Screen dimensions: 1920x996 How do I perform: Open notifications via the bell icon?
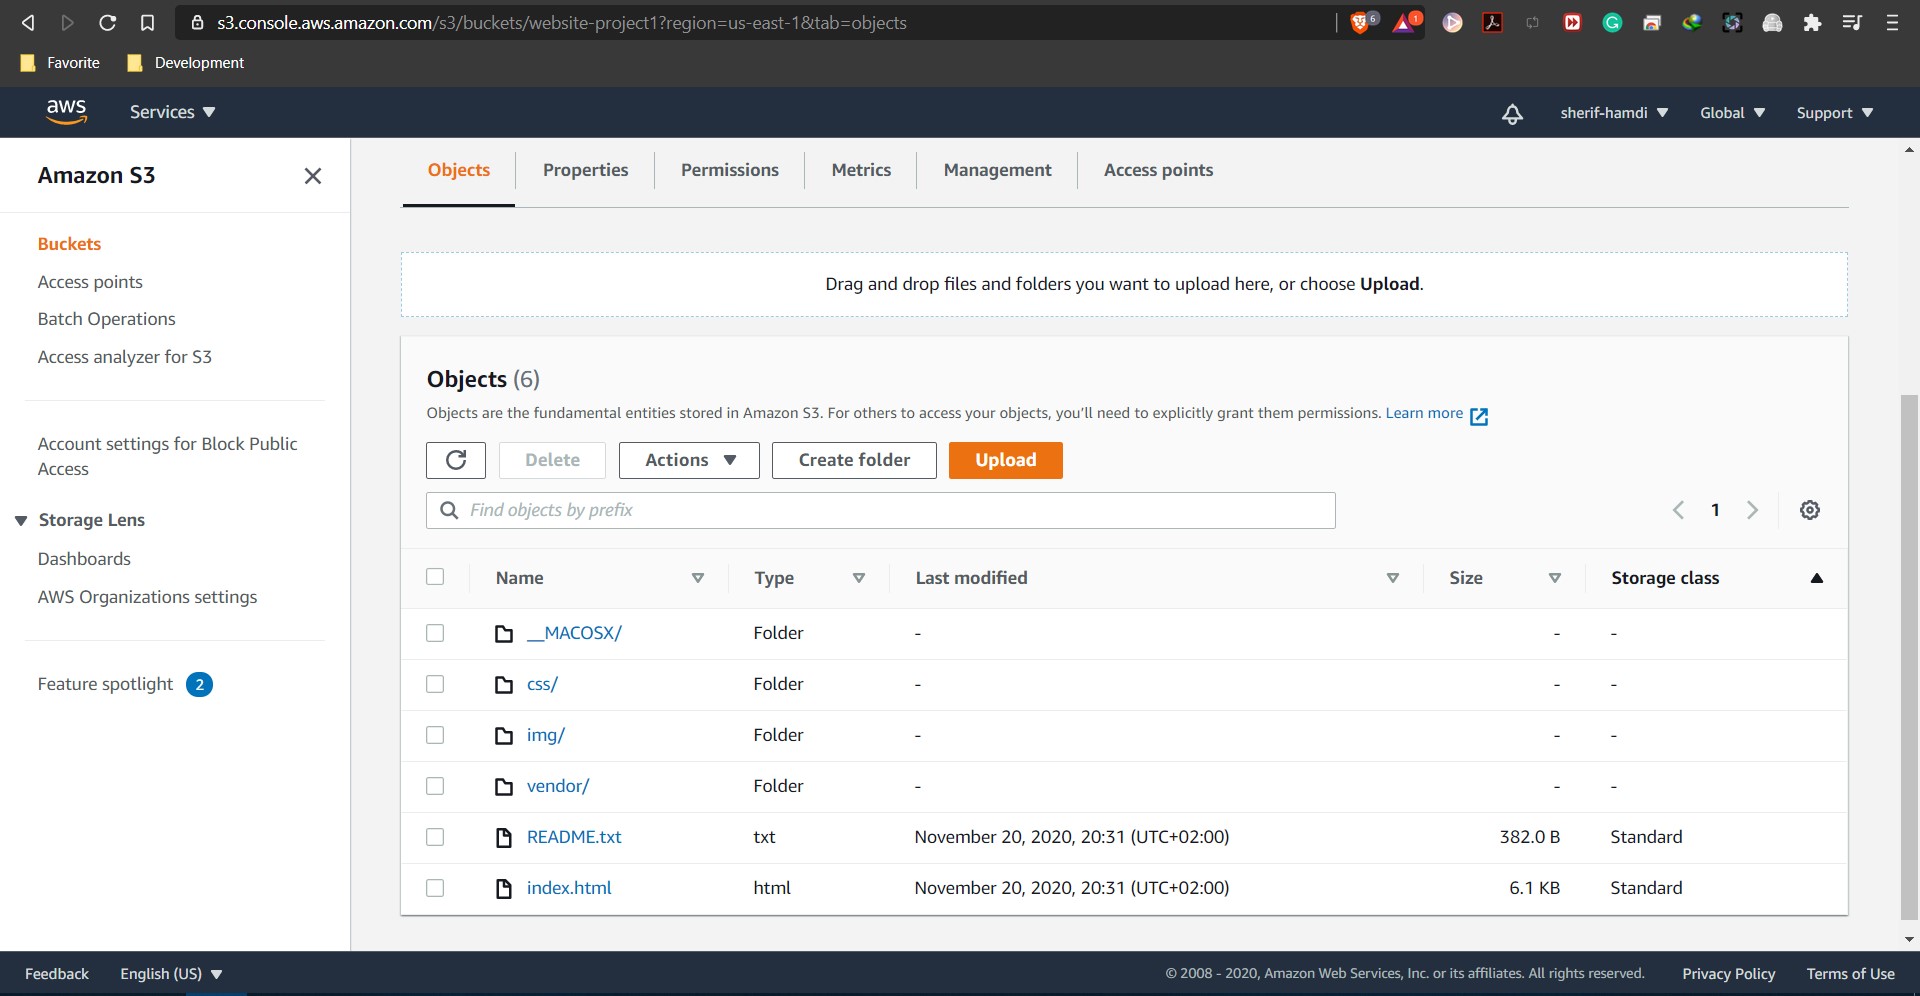pyautogui.click(x=1511, y=113)
